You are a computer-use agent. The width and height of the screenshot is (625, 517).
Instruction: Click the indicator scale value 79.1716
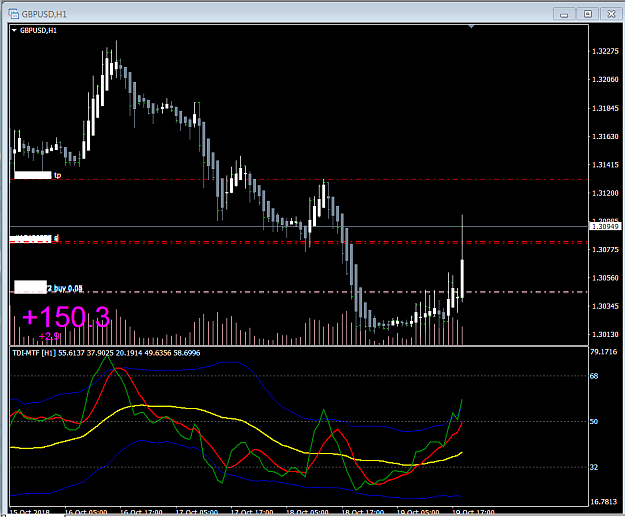pos(603,352)
